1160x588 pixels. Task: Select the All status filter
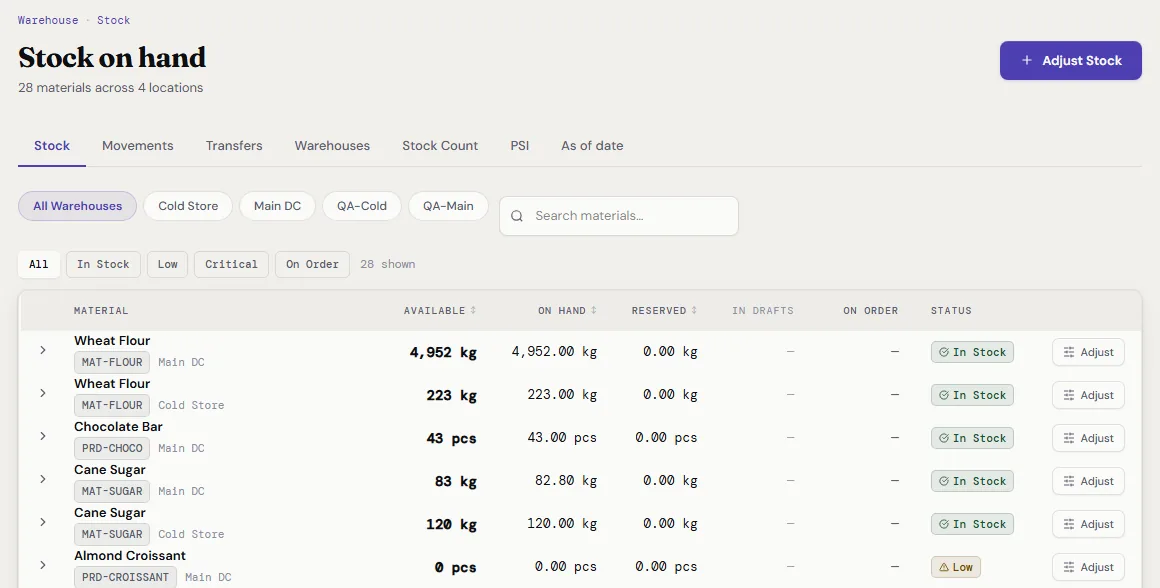click(38, 264)
